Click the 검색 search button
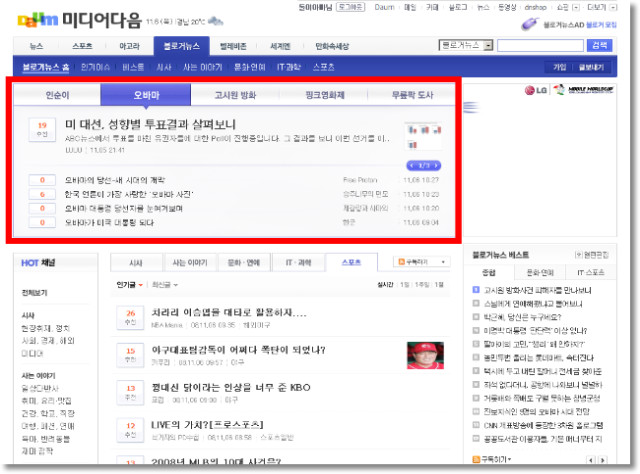This screenshot has height=474, width=640. point(599,45)
